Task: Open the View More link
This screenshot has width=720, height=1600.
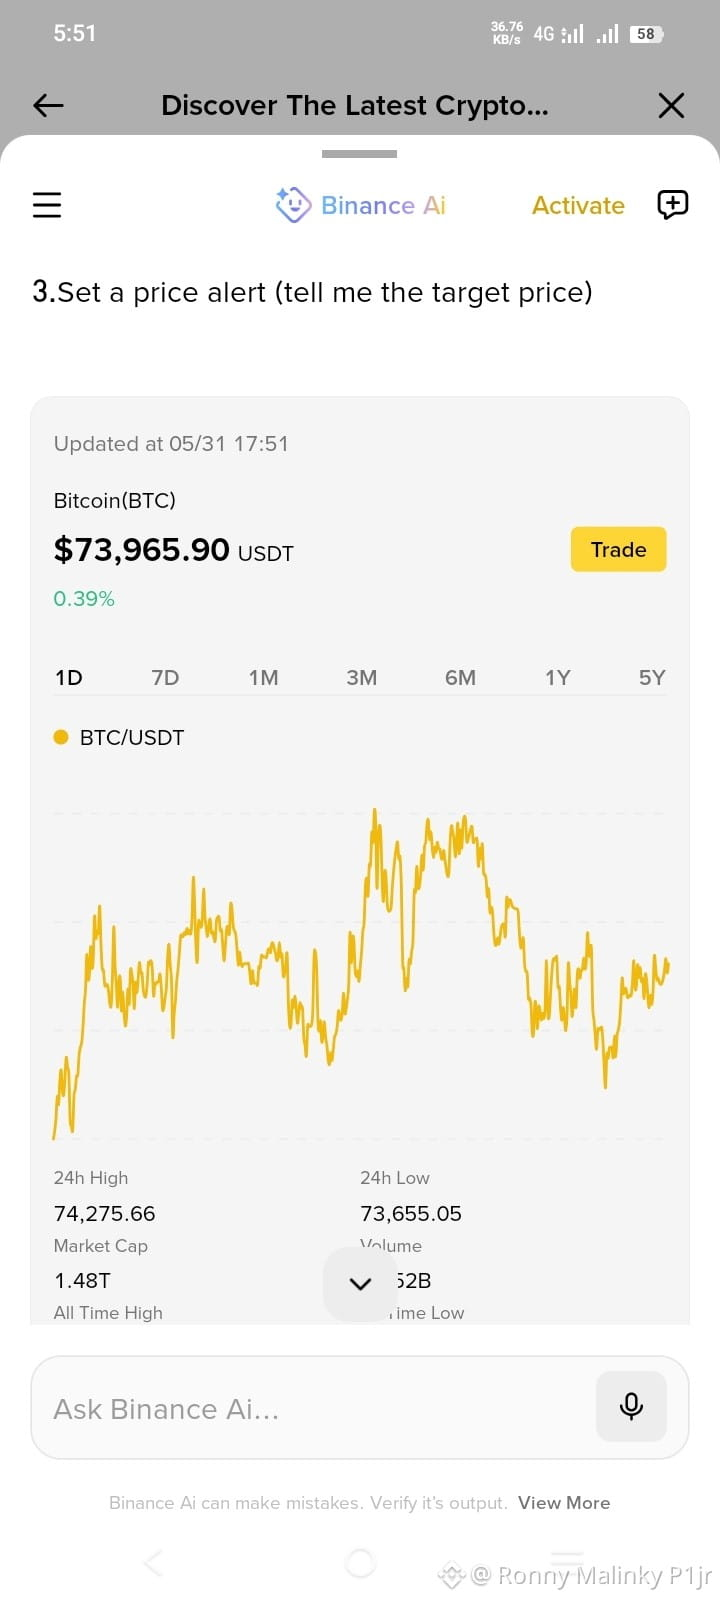Action: point(564,1503)
